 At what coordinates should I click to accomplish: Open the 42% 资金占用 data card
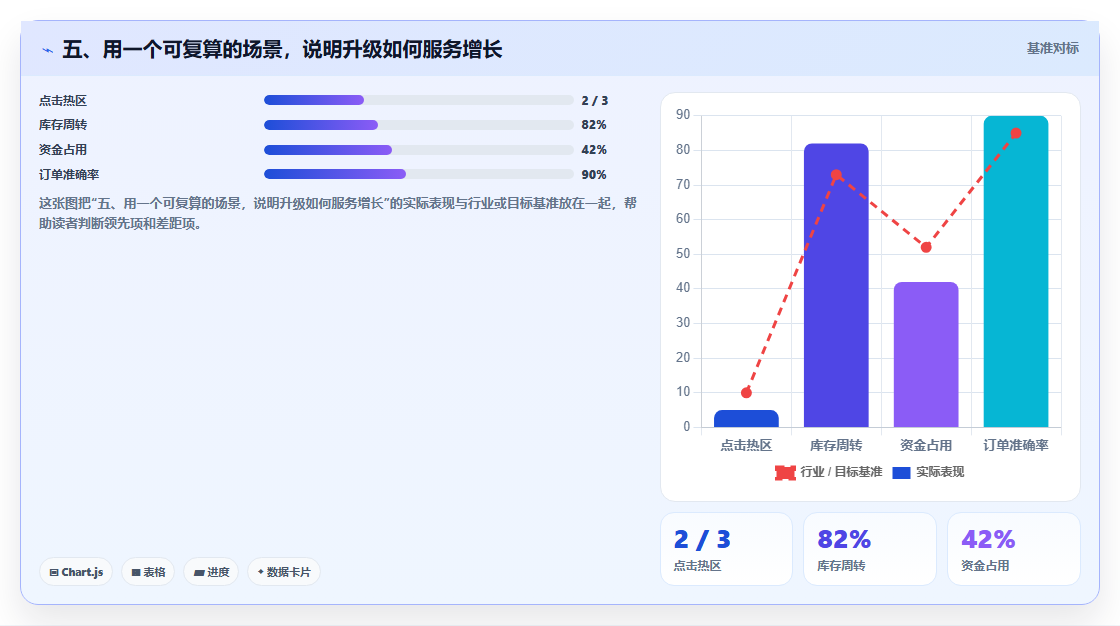pyautogui.click(x=1014, y=549)
